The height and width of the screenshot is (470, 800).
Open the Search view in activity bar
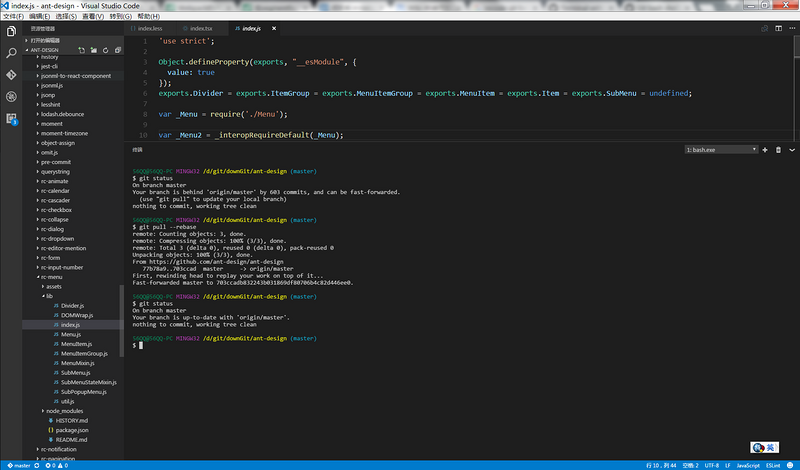pyautogui.click(x=11, y=53)
